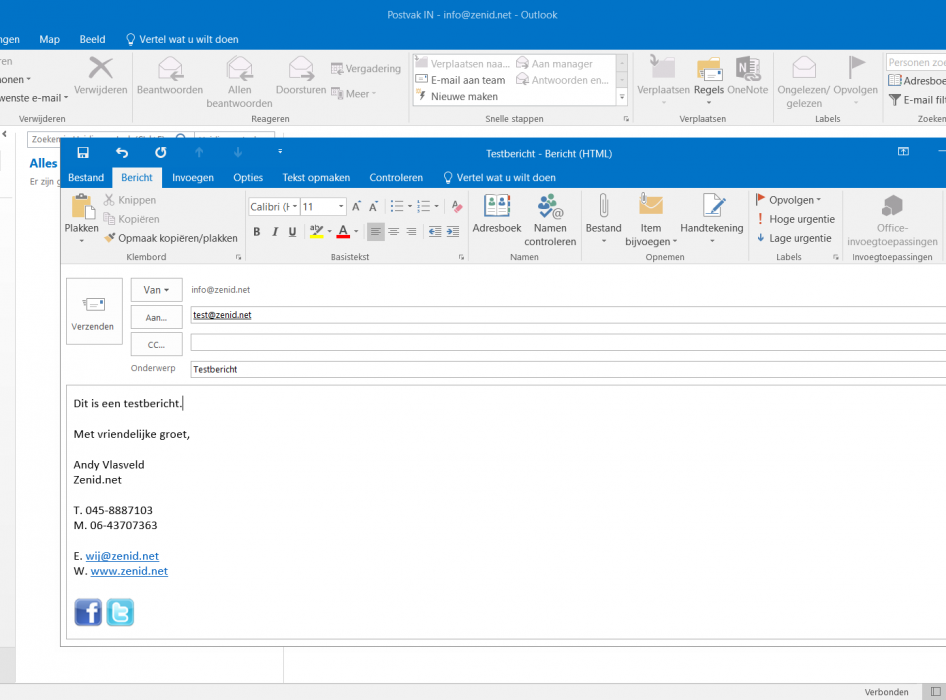The height and width of the screenshot is (700, 946).
Task: Open the highlight color dropdown arrow
Action: pyautogui.click(x=329, y=232)
